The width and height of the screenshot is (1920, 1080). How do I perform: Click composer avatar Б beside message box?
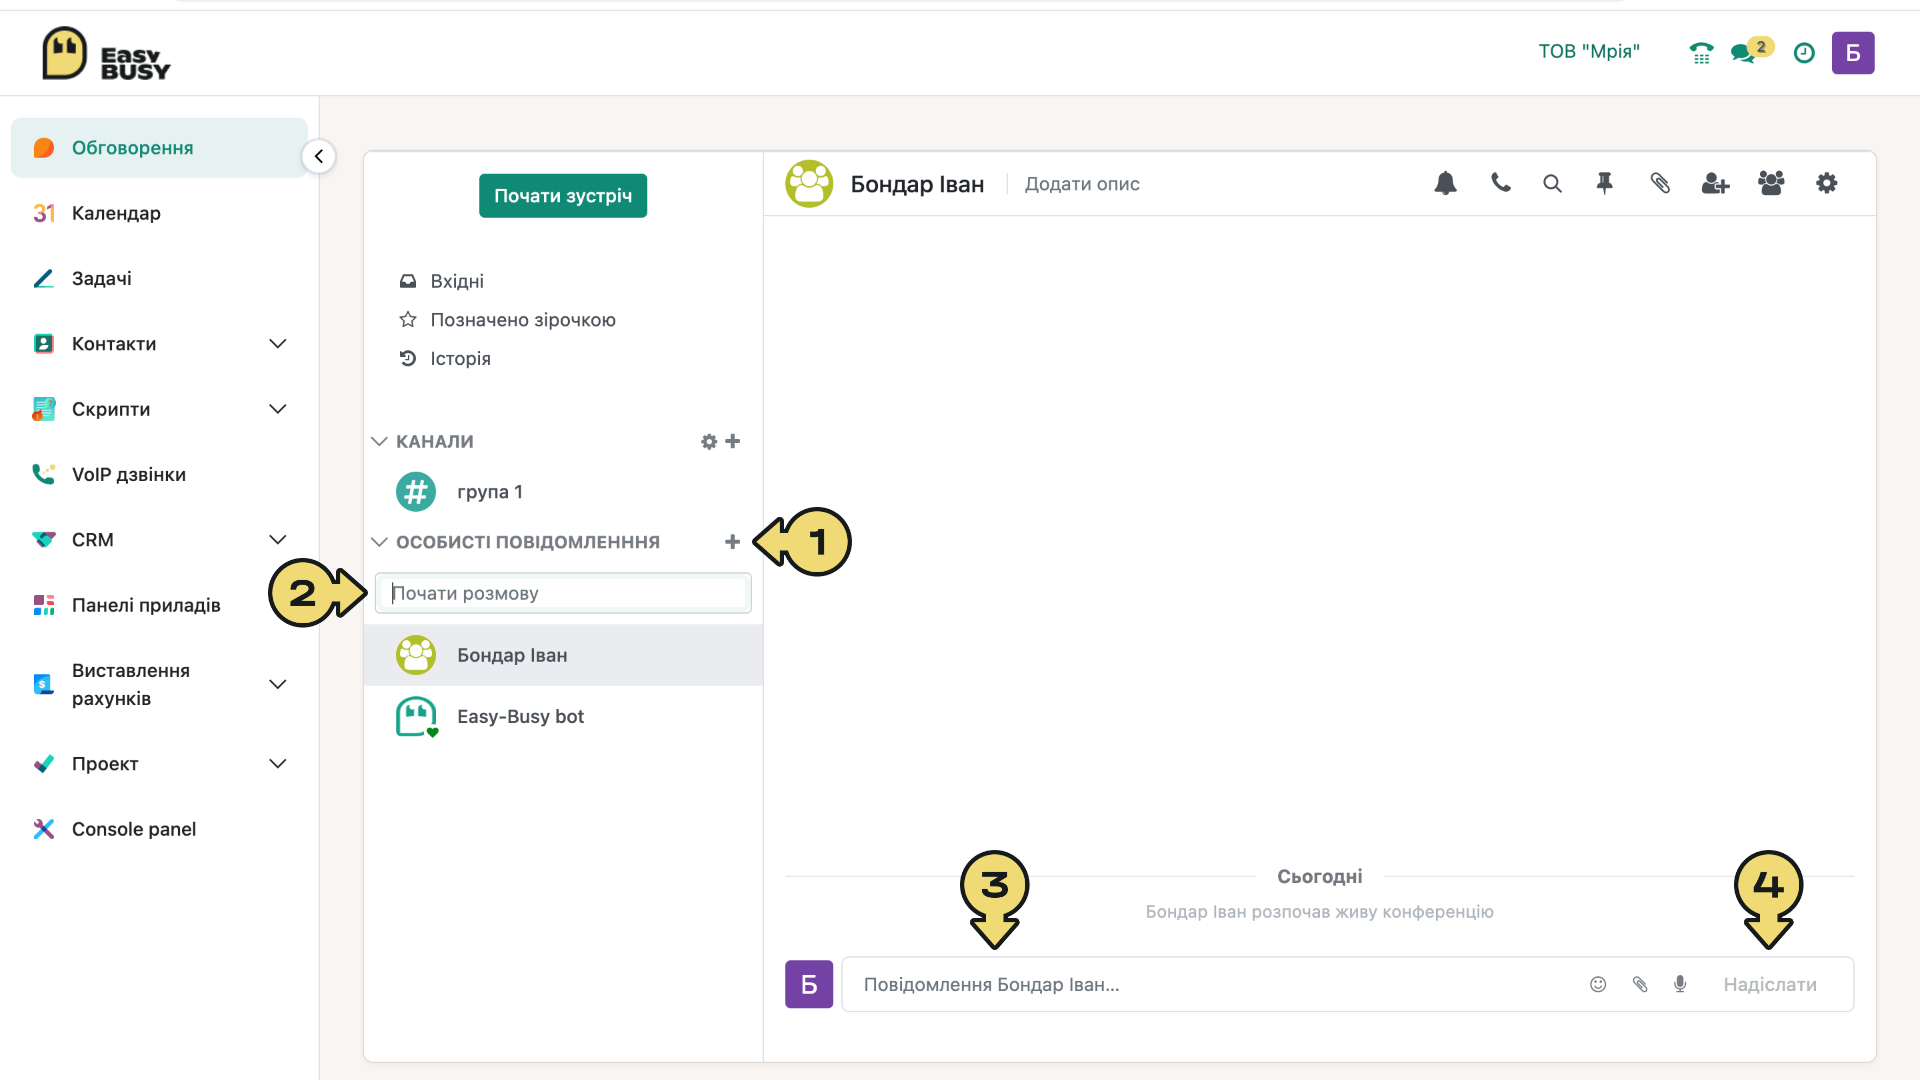(x=809, y=984)
